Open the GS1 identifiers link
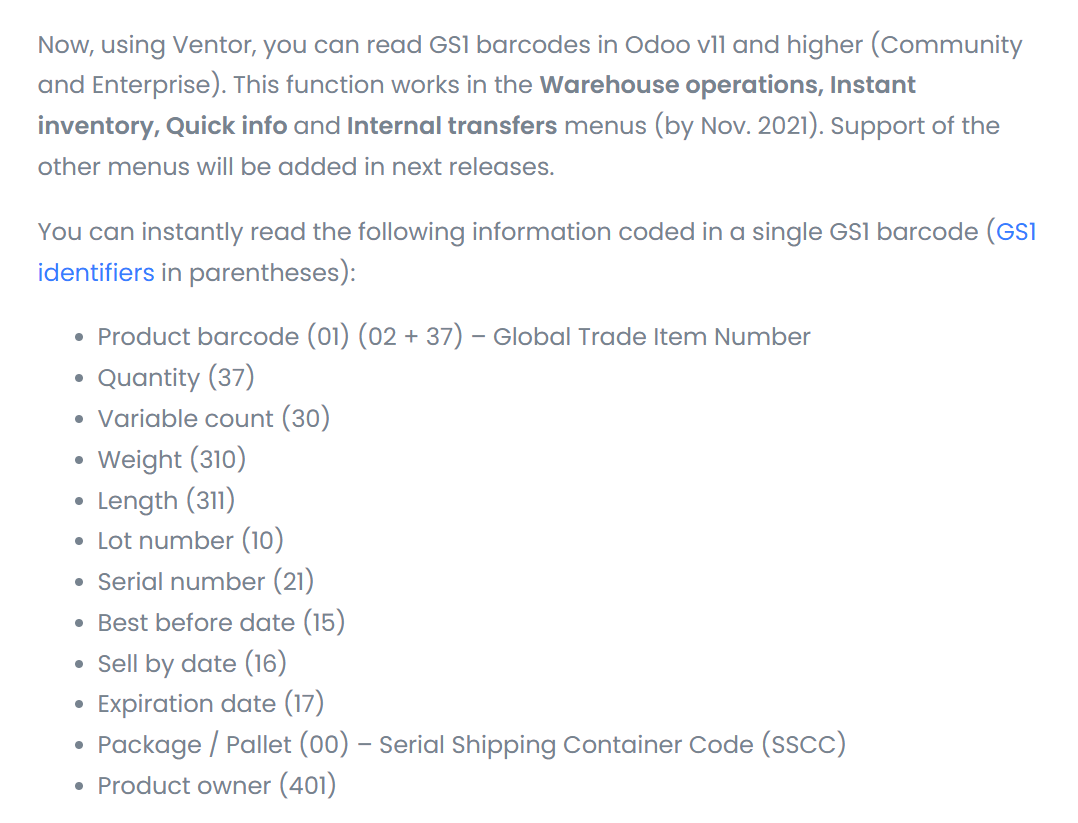Image resolution: width=1078 pixels, height=823 pixels. [x=96, y=273]
